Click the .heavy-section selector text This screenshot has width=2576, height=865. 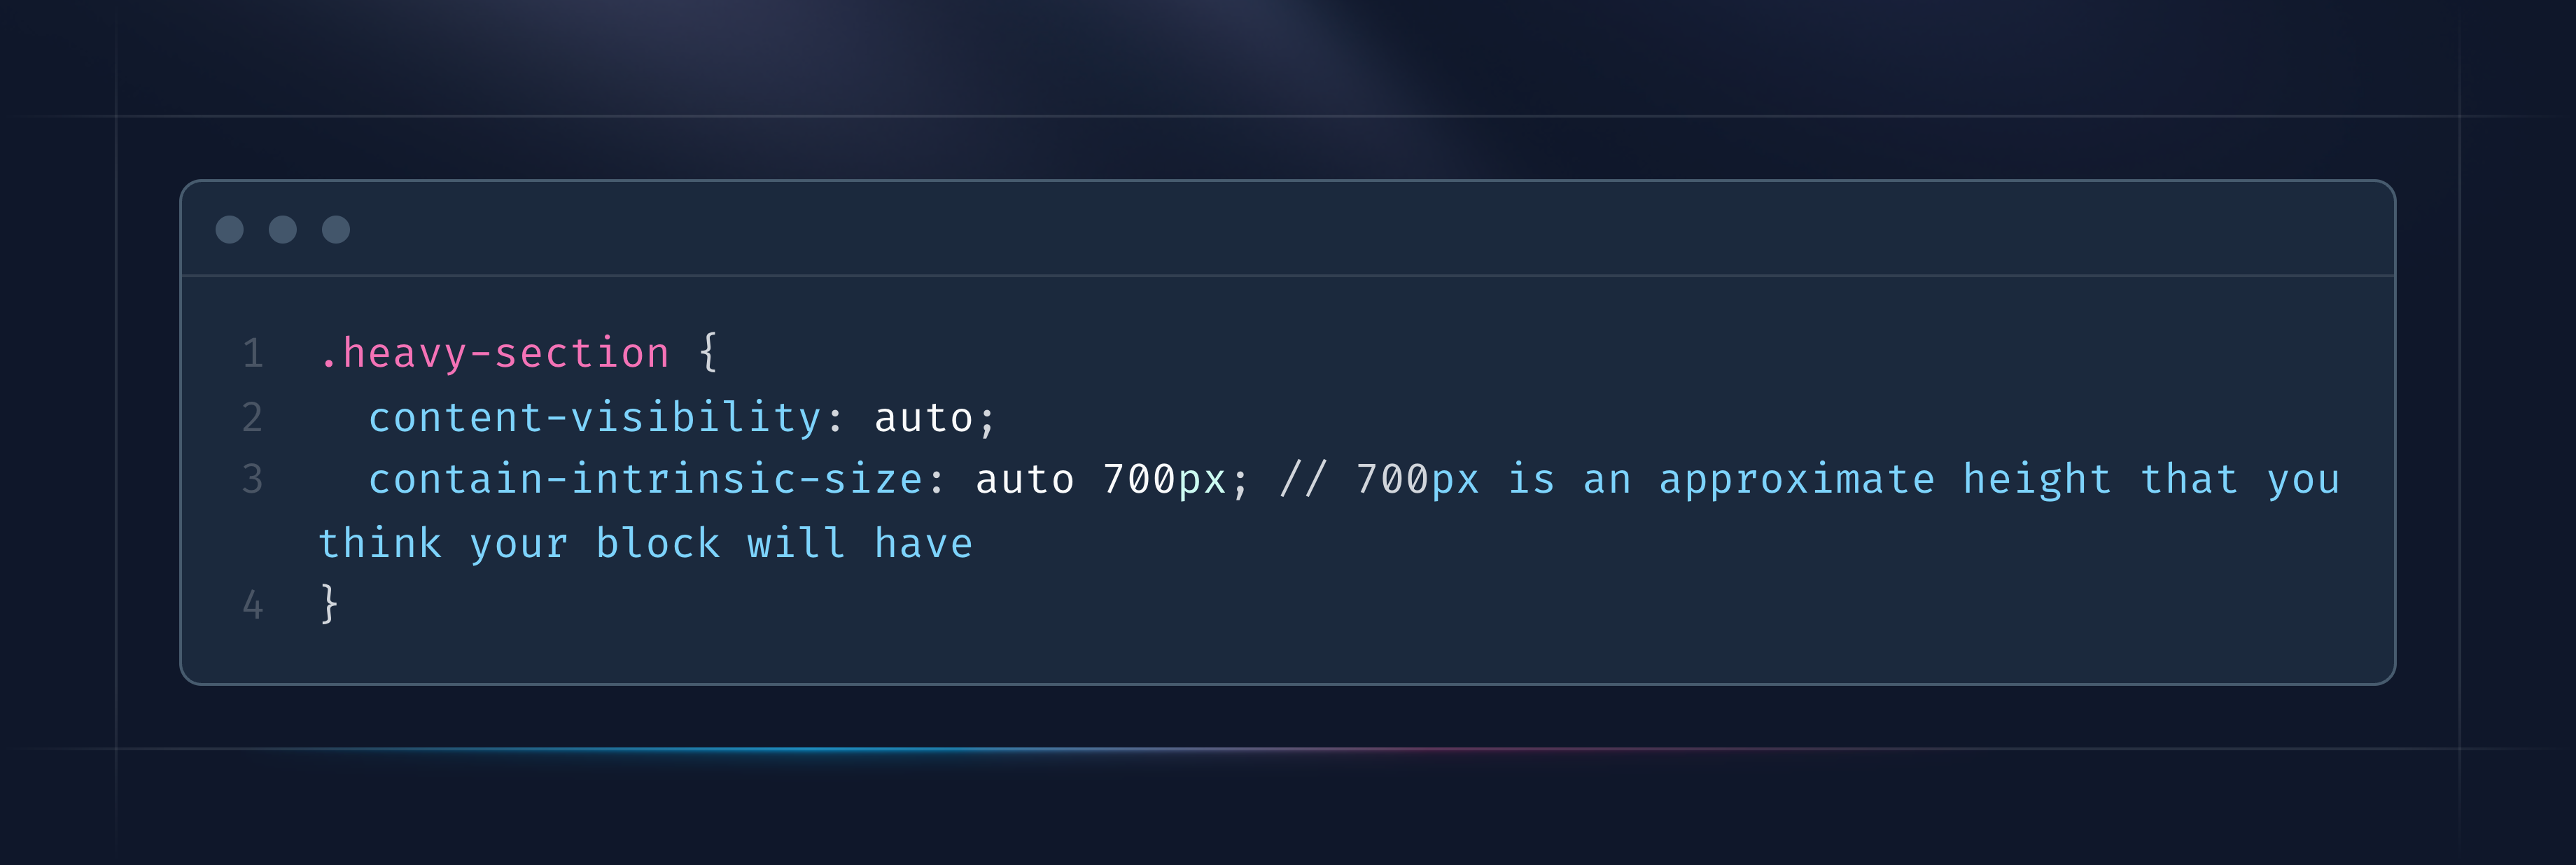tap(494, 354)
